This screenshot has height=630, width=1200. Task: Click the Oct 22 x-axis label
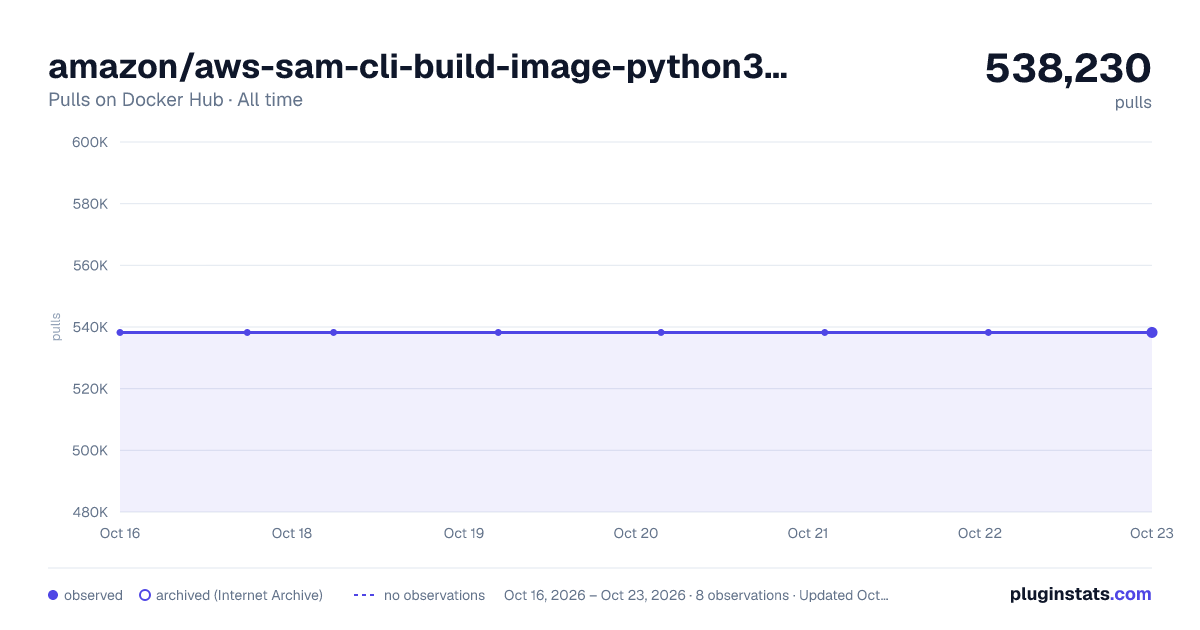(x=980, y=533)
